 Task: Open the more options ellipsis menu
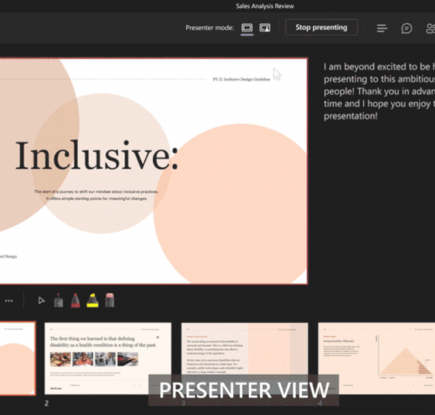click(9, 301)
